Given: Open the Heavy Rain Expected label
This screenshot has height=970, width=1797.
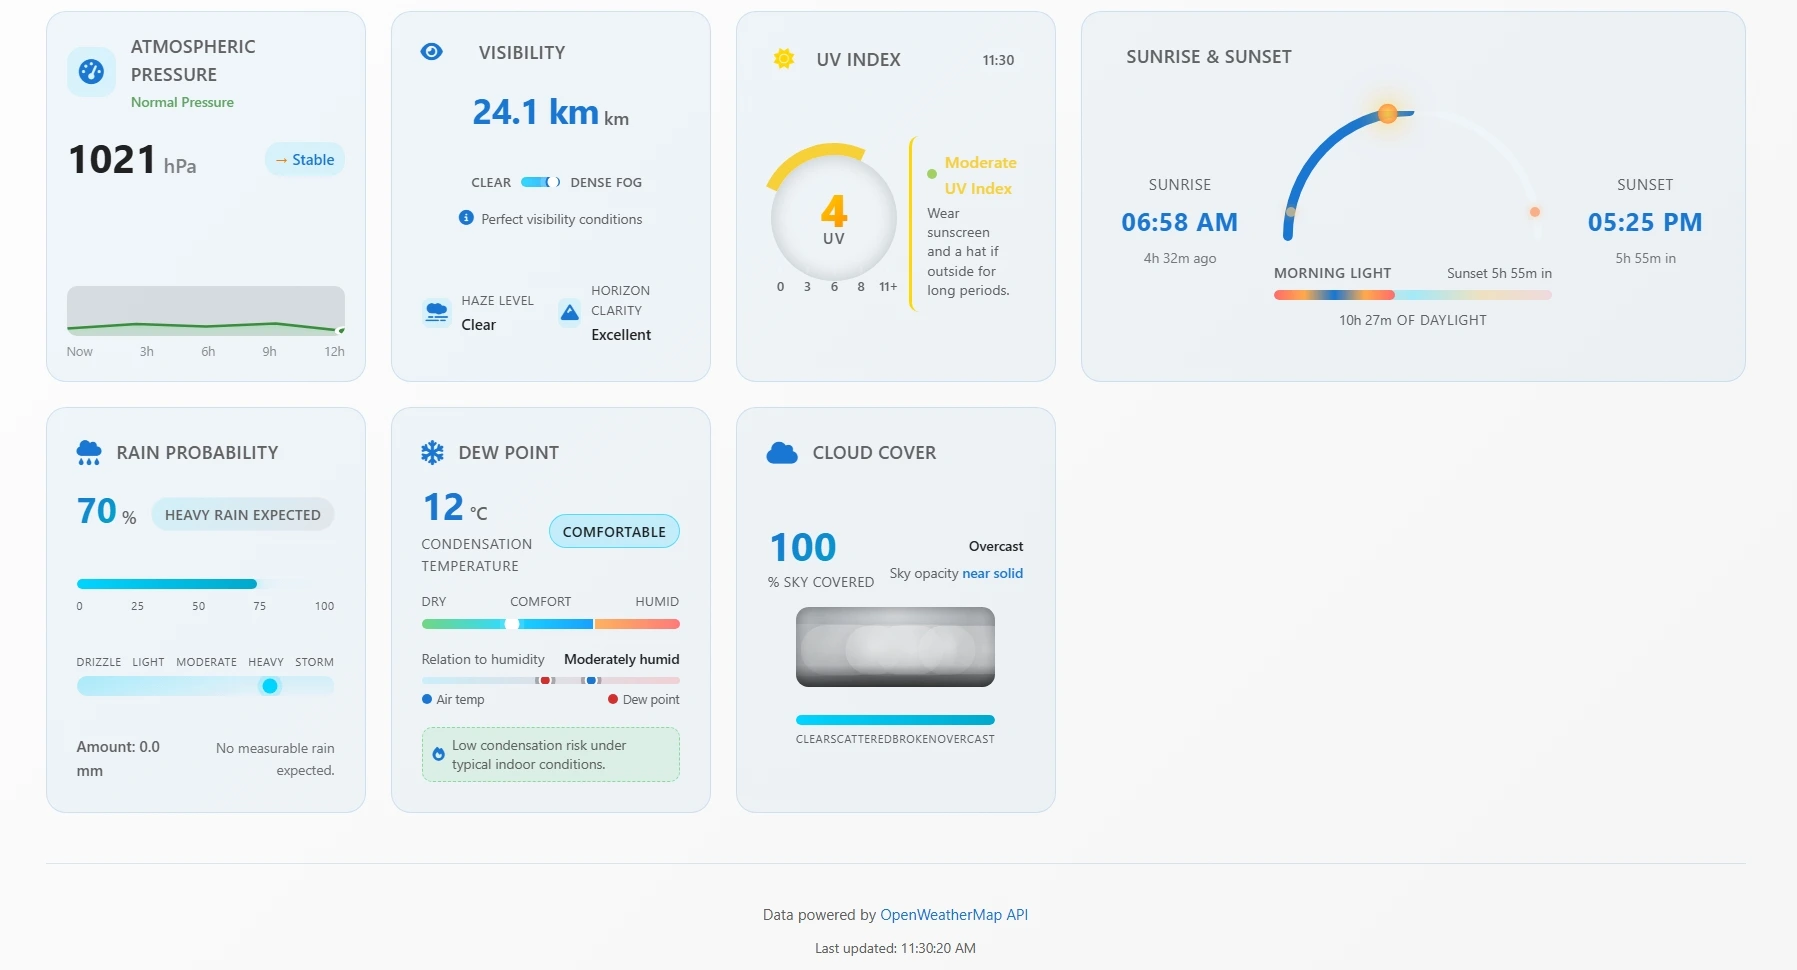Looking at the screenshot, I should (241, 514).
